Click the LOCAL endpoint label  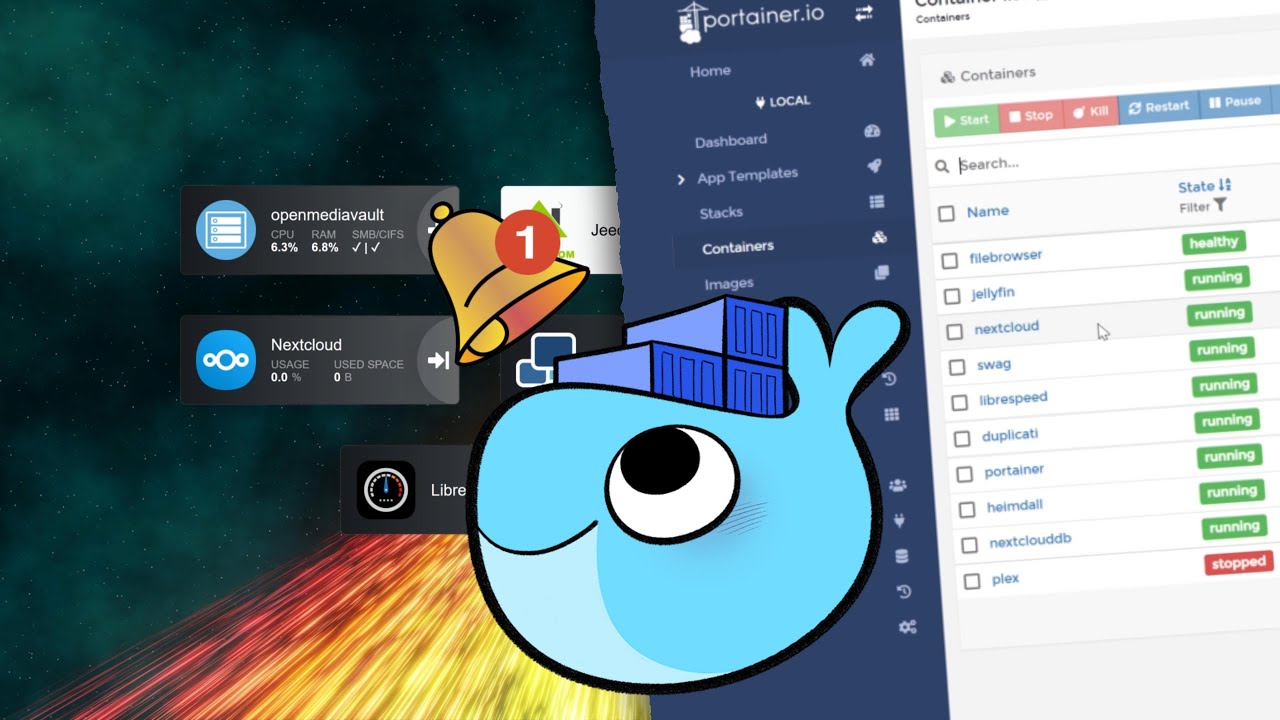click(x=783, y=101)
